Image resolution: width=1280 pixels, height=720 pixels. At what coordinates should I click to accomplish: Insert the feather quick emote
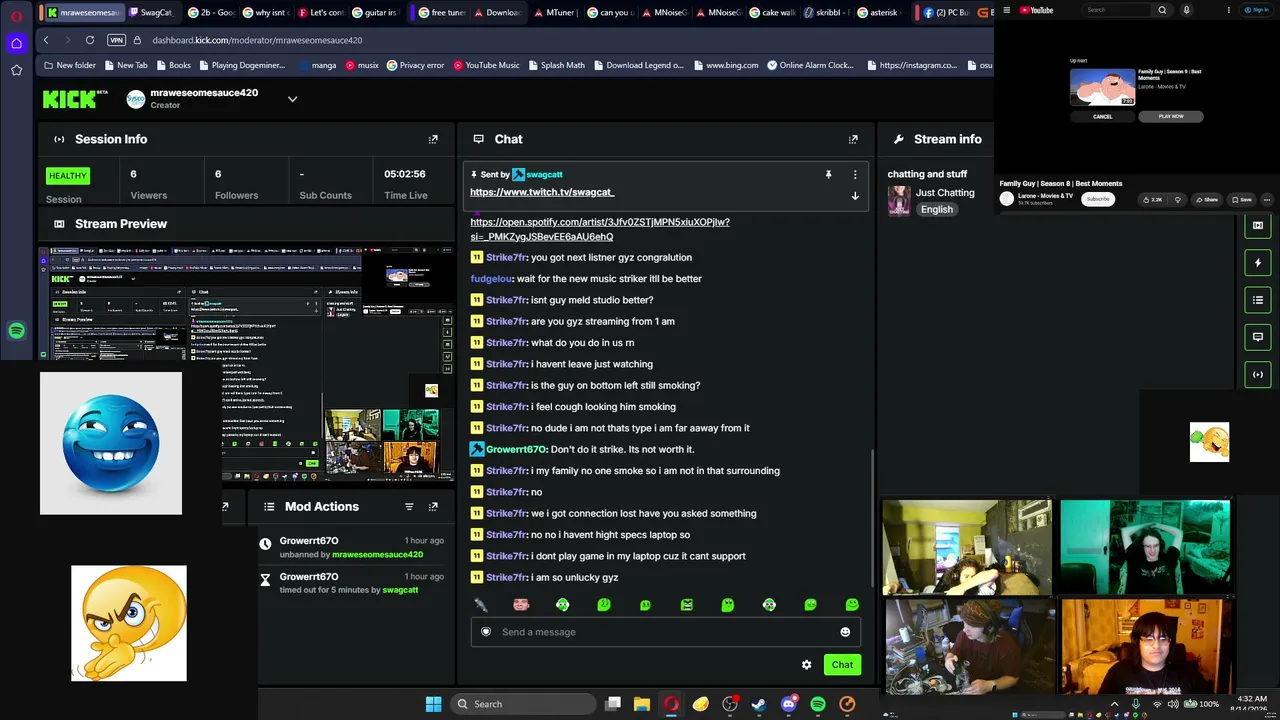coord(480,605)
